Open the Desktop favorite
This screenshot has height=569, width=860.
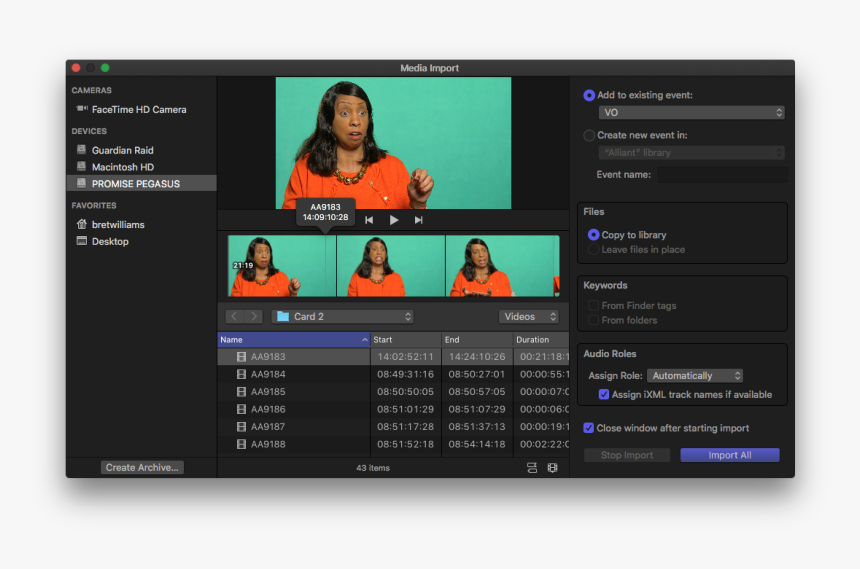pos(109,241)
